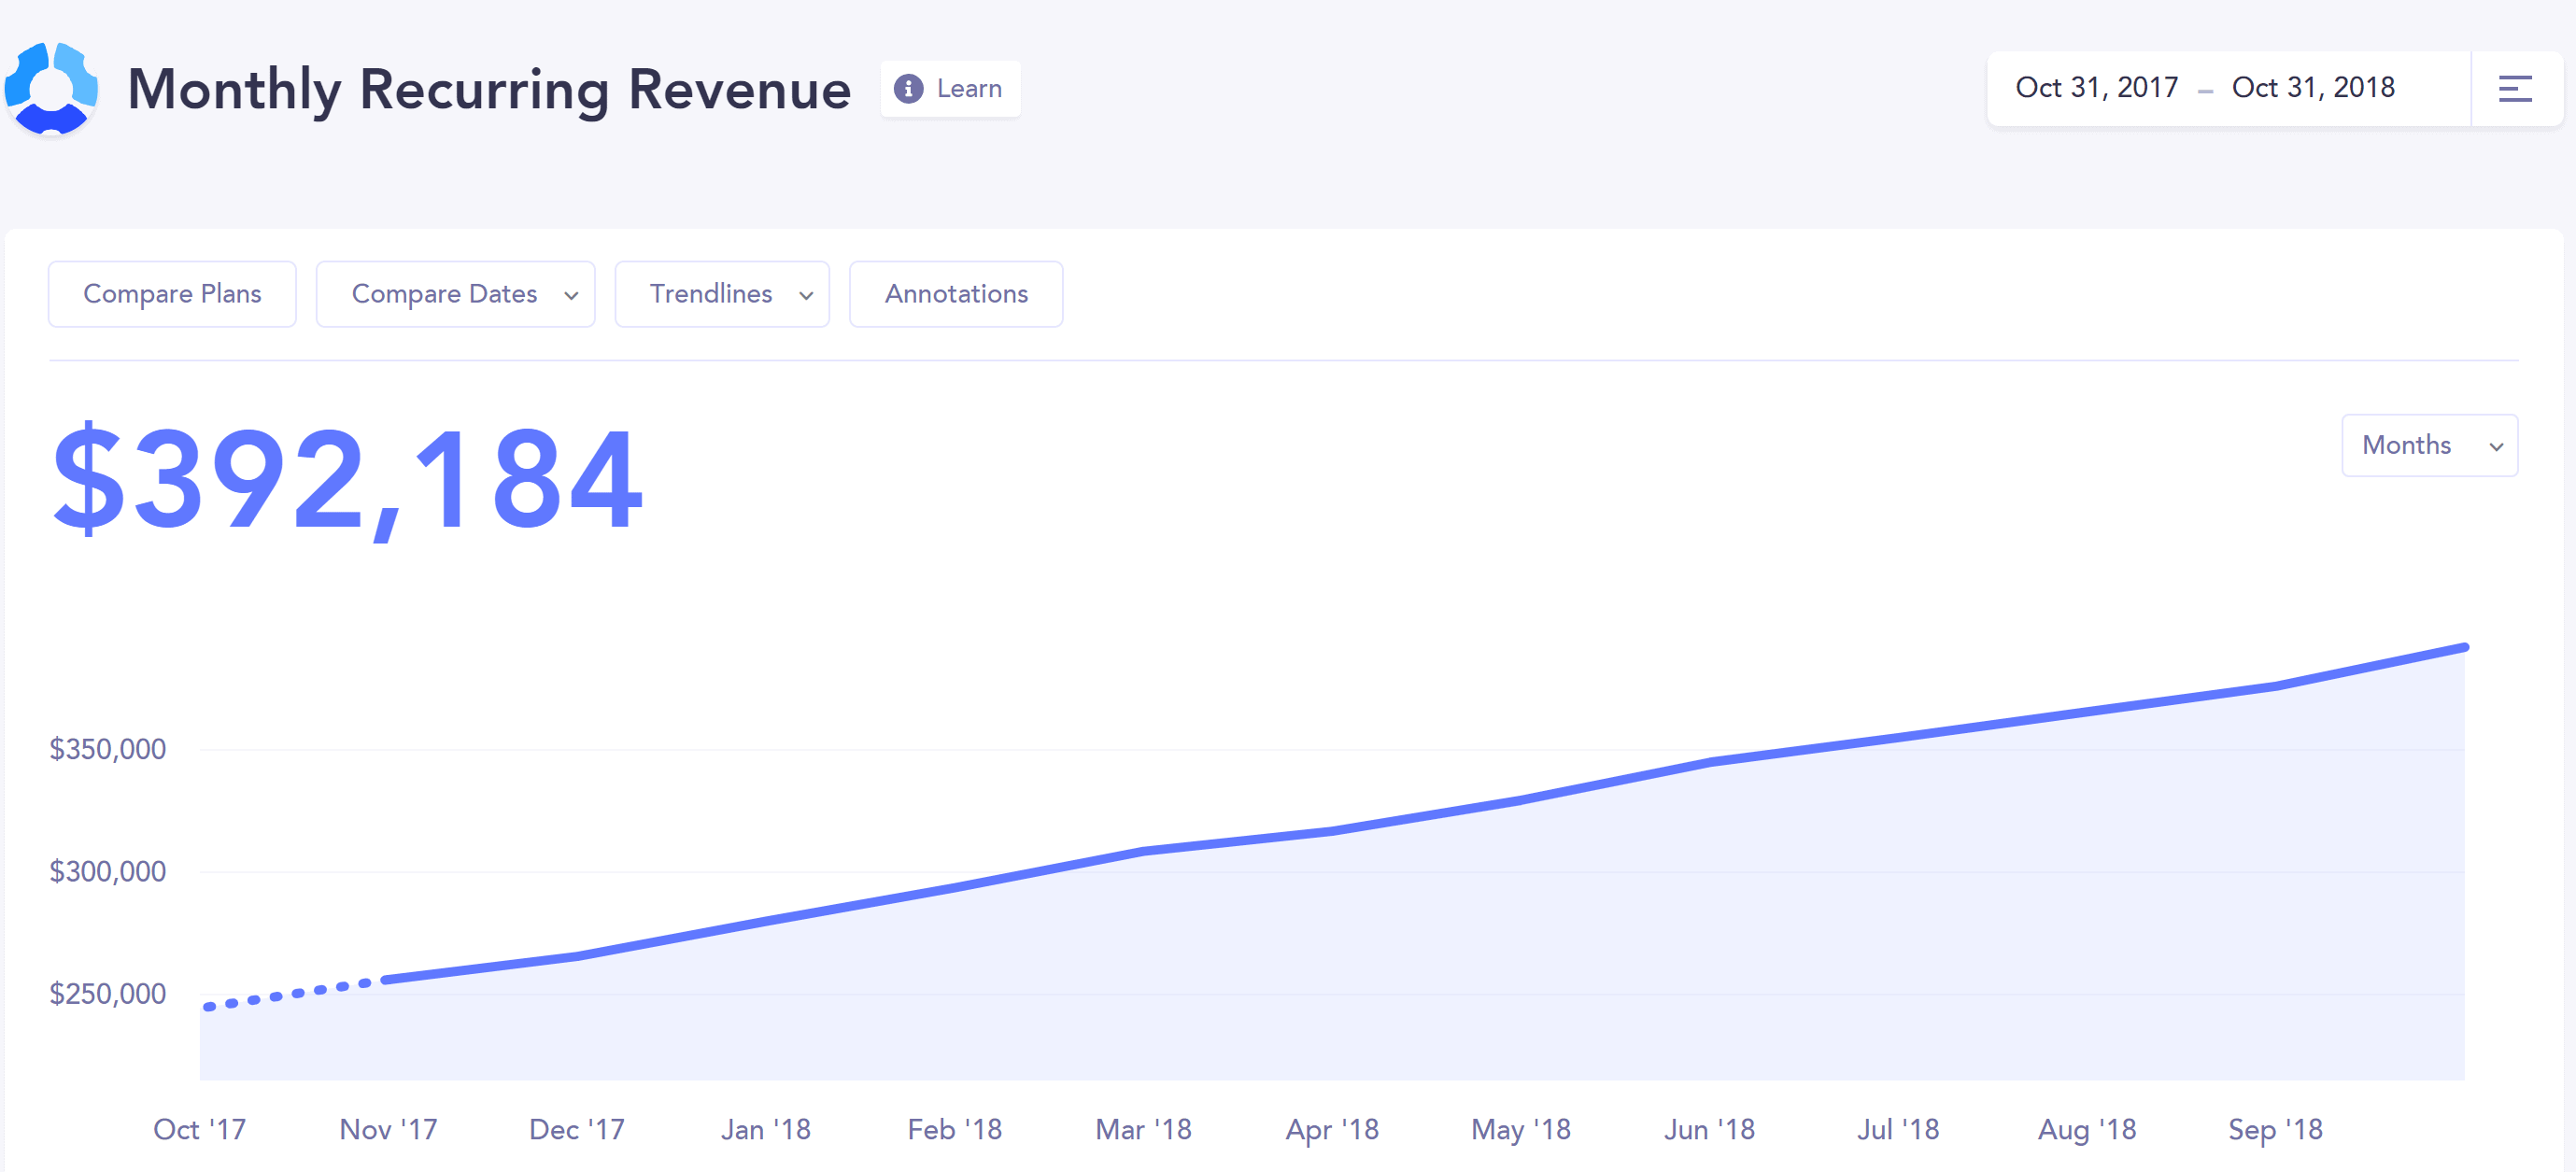Click the info icon beside Learn
This screenshot has height=1172, width=2576.
(908, 88)
